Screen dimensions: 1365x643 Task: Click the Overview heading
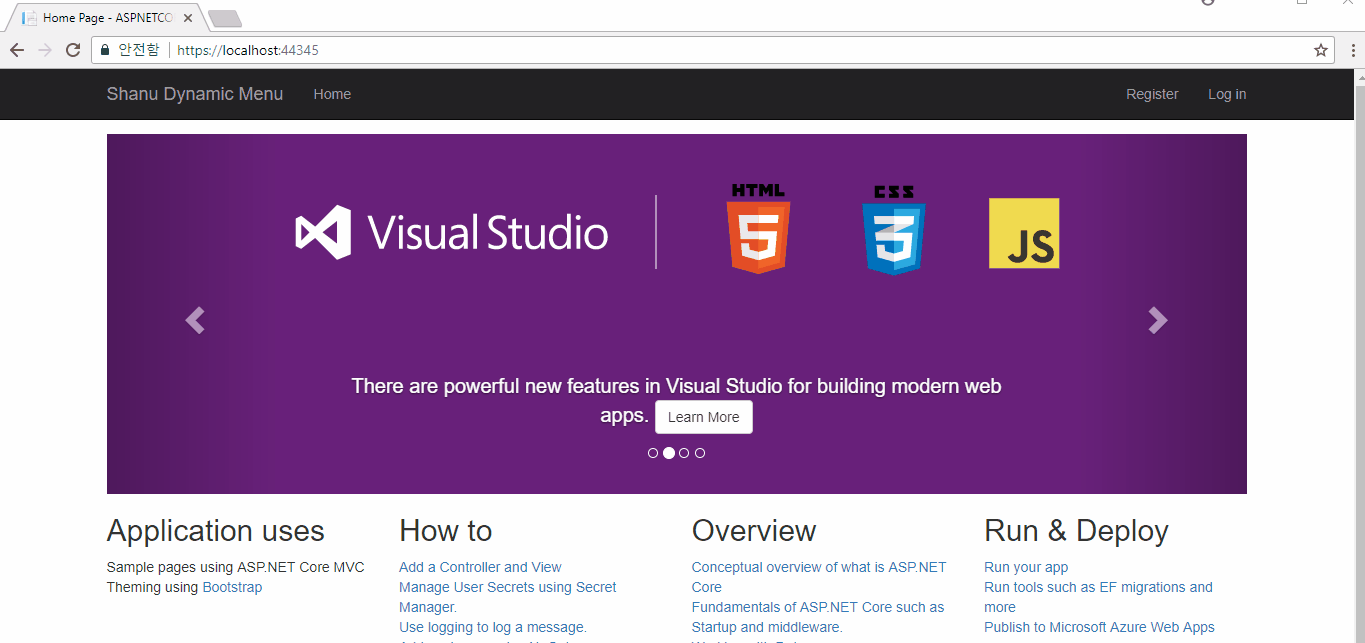(x=754, y=530)
